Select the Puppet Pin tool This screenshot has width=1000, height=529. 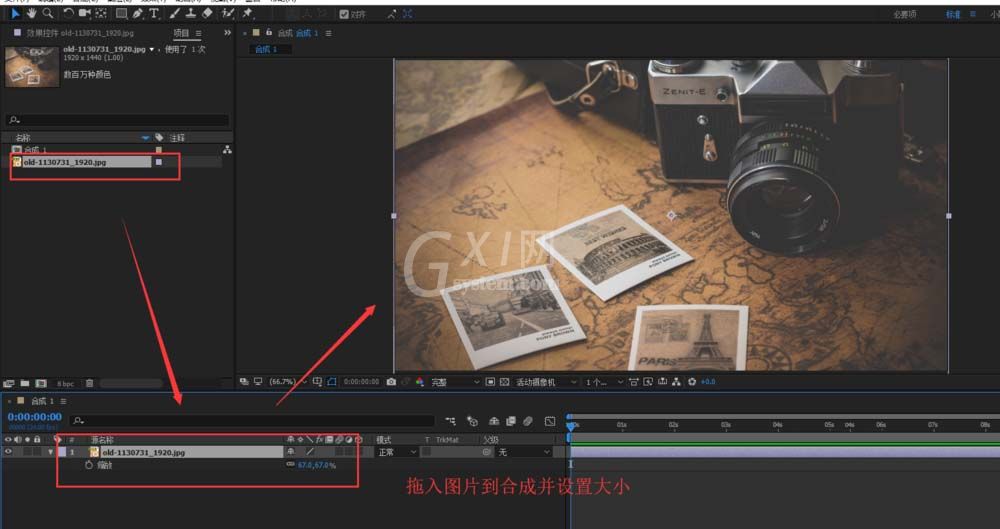tap(248, 13)
